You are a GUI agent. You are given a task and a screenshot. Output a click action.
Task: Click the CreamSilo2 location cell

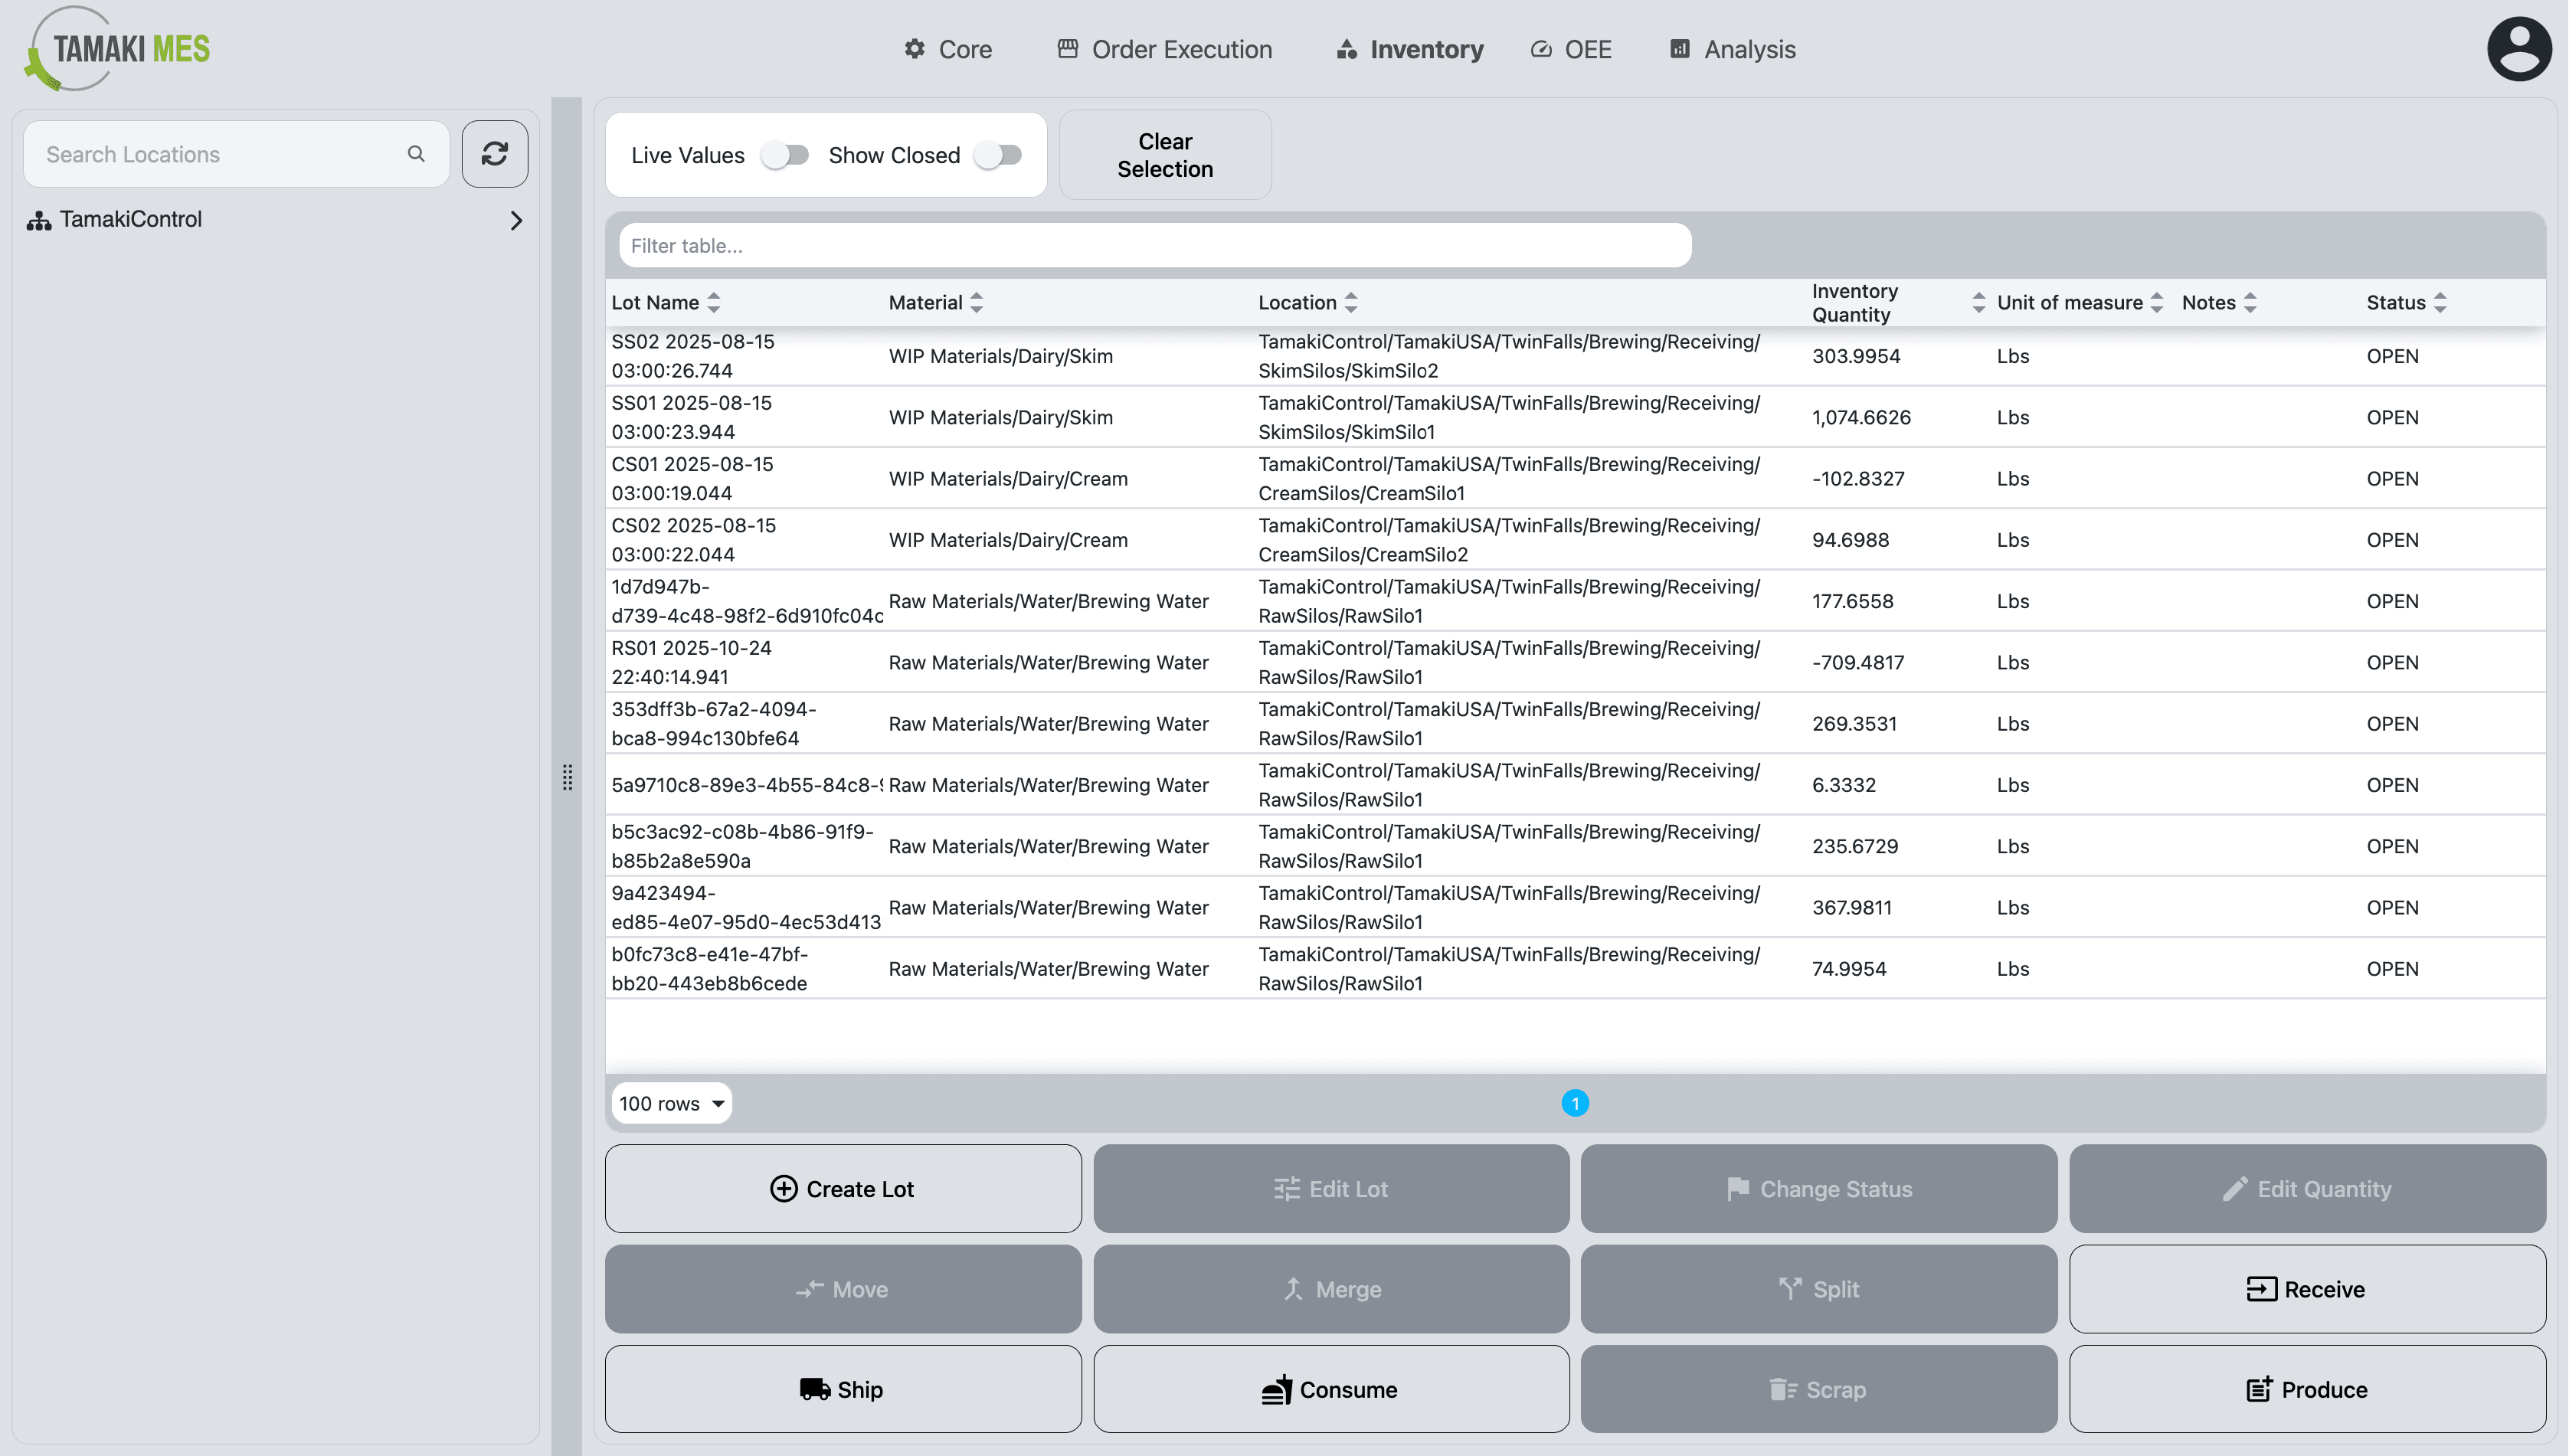point(1509,540)
